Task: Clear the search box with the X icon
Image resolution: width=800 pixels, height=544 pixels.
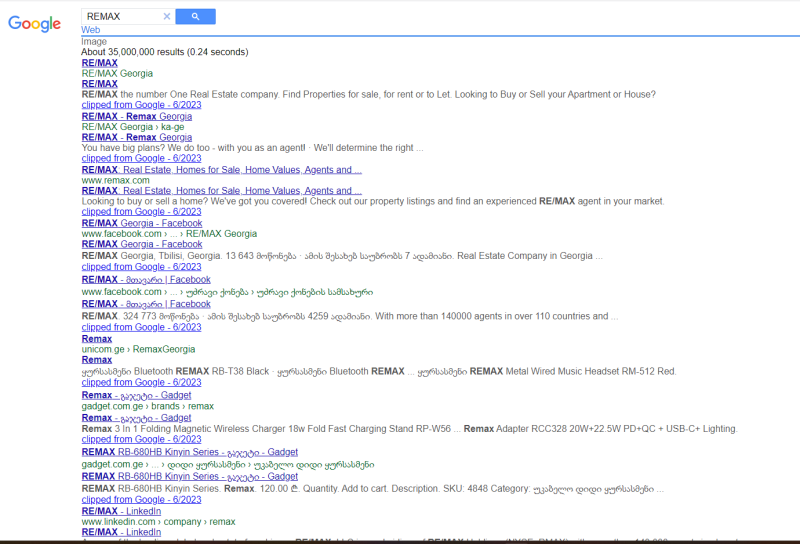Action: tap(167, 16)
